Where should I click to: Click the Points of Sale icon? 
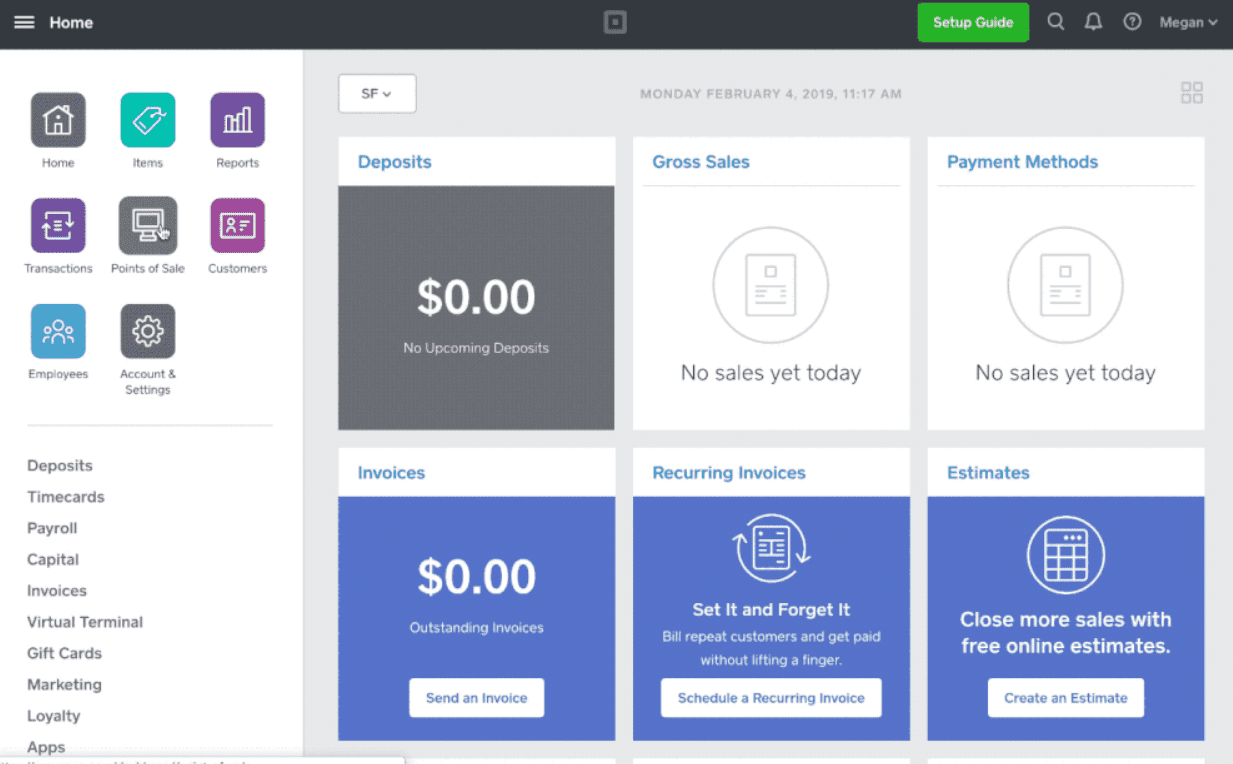[147, 225]
